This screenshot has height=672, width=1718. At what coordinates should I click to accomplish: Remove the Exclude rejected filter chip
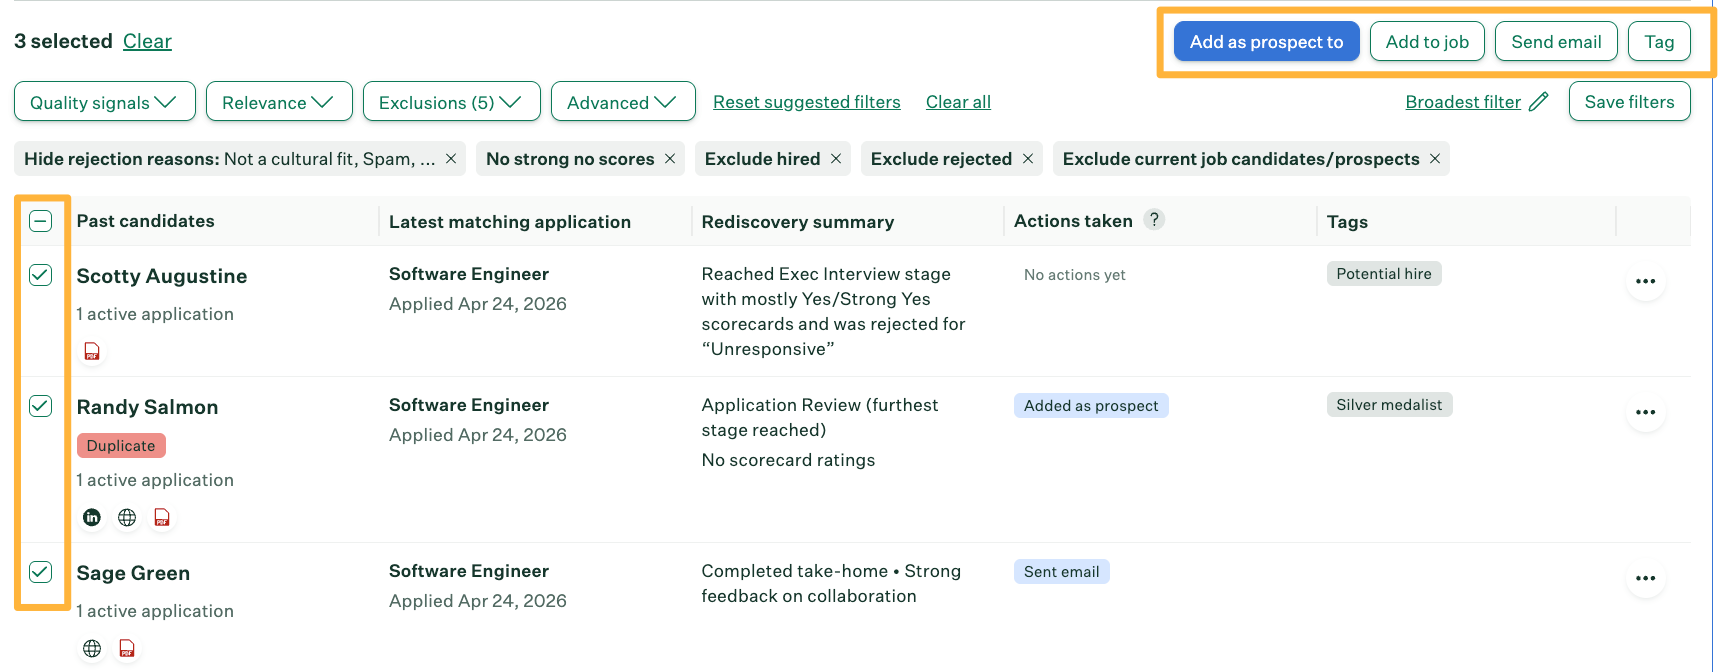click(x=1028, y=159)
